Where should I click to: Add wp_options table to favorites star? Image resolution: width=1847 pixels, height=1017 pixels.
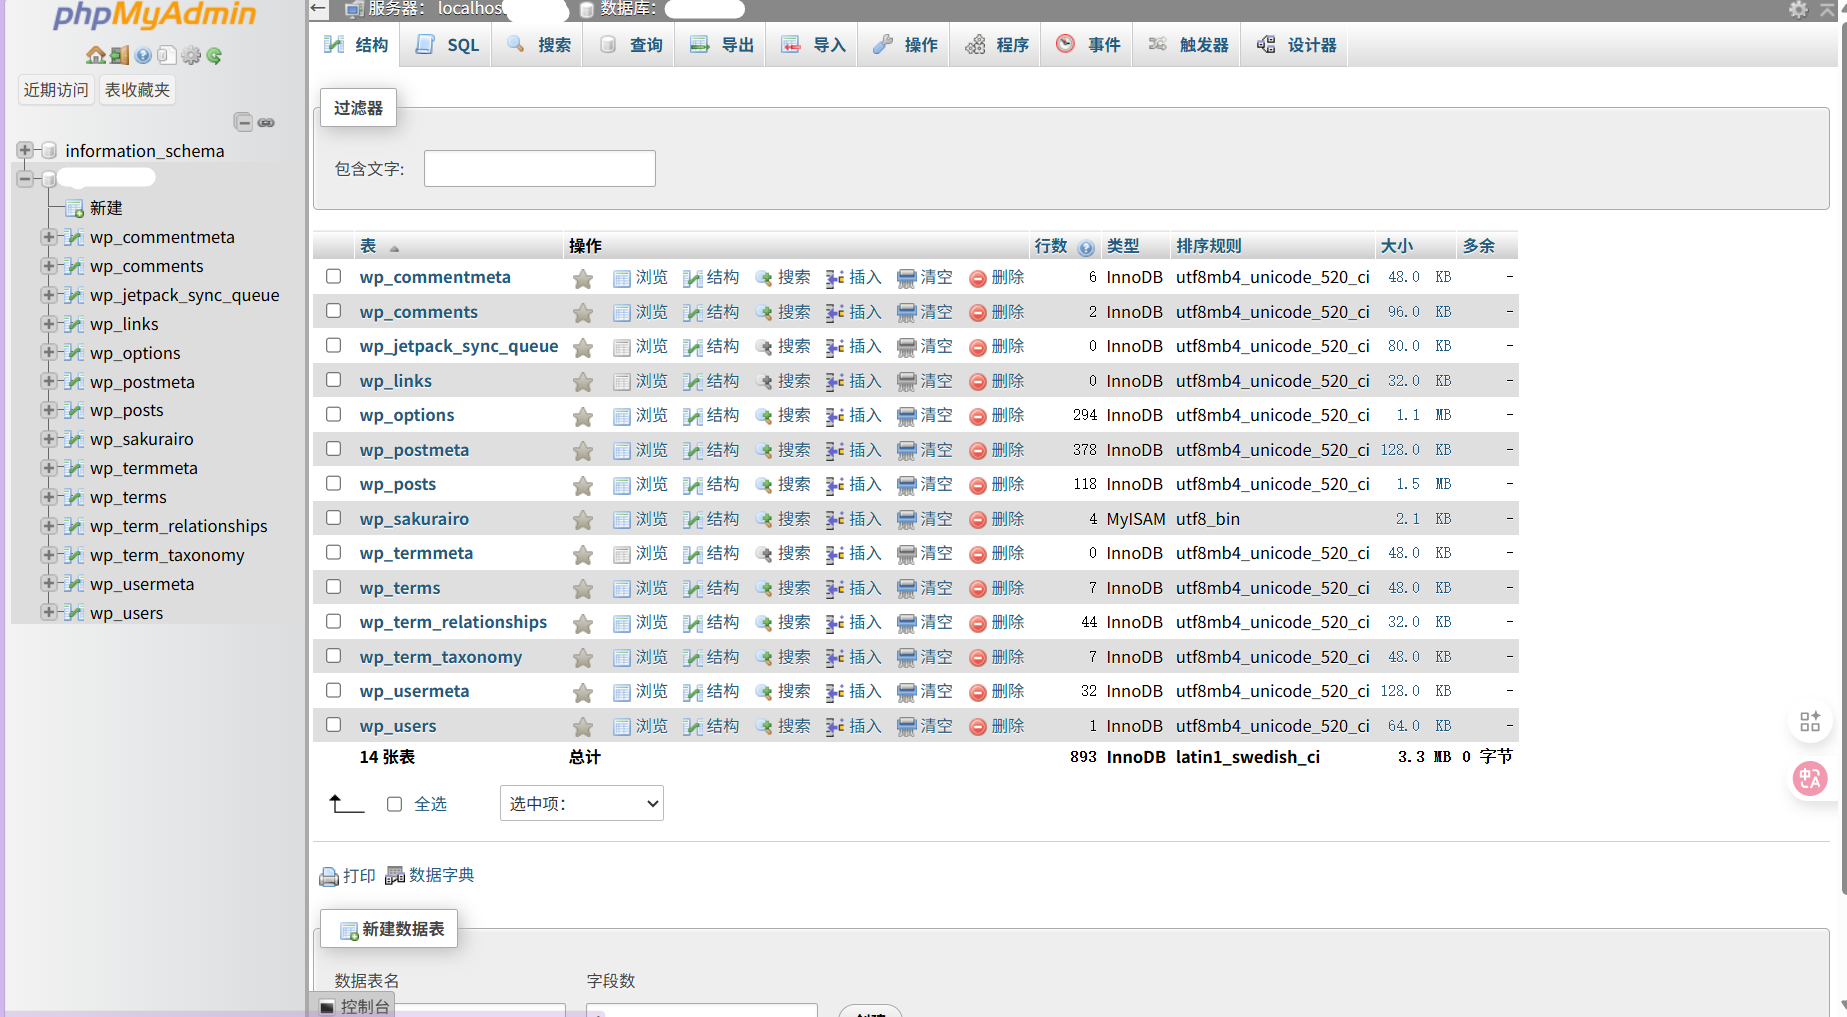583,416
